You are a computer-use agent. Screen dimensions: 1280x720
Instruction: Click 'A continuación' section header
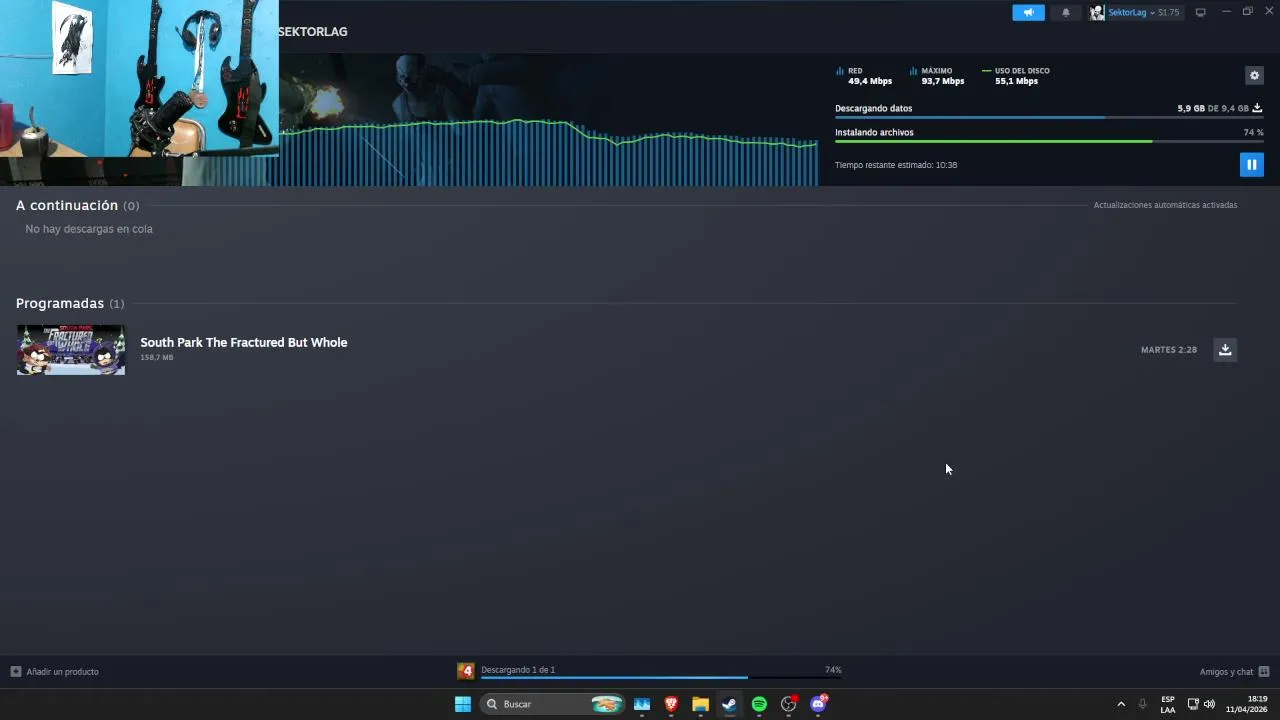pyautogui.click(x=67, y=205)
